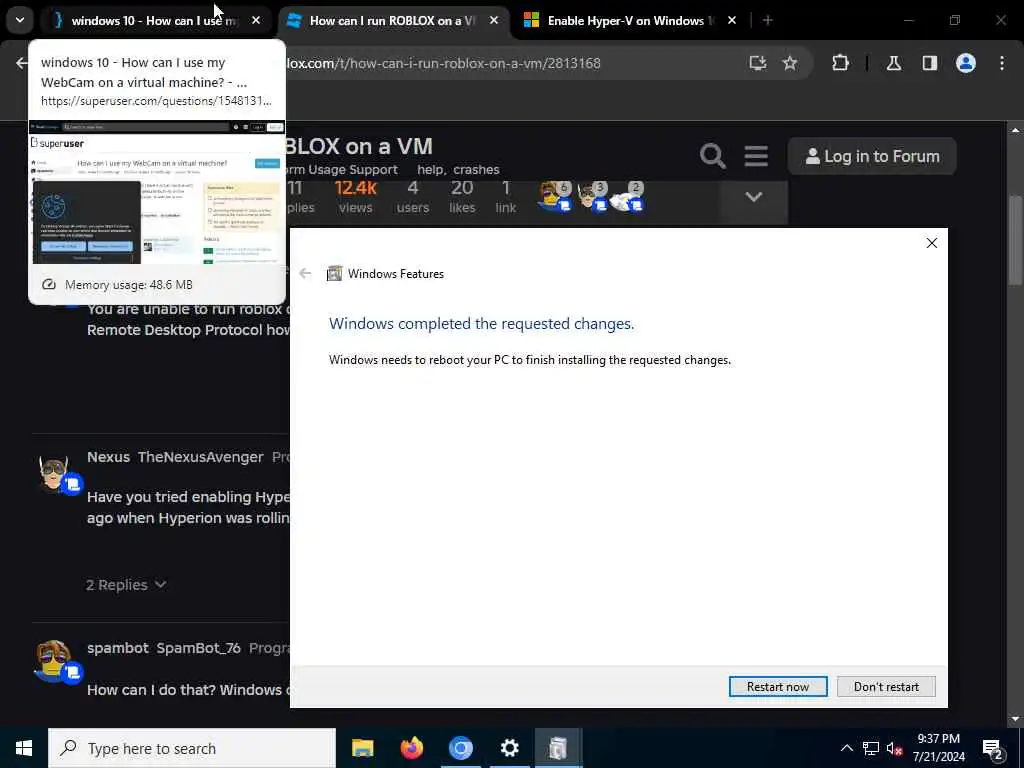Go back with the browser back arrow
The image size is (1024, 768).
(22, 63)
